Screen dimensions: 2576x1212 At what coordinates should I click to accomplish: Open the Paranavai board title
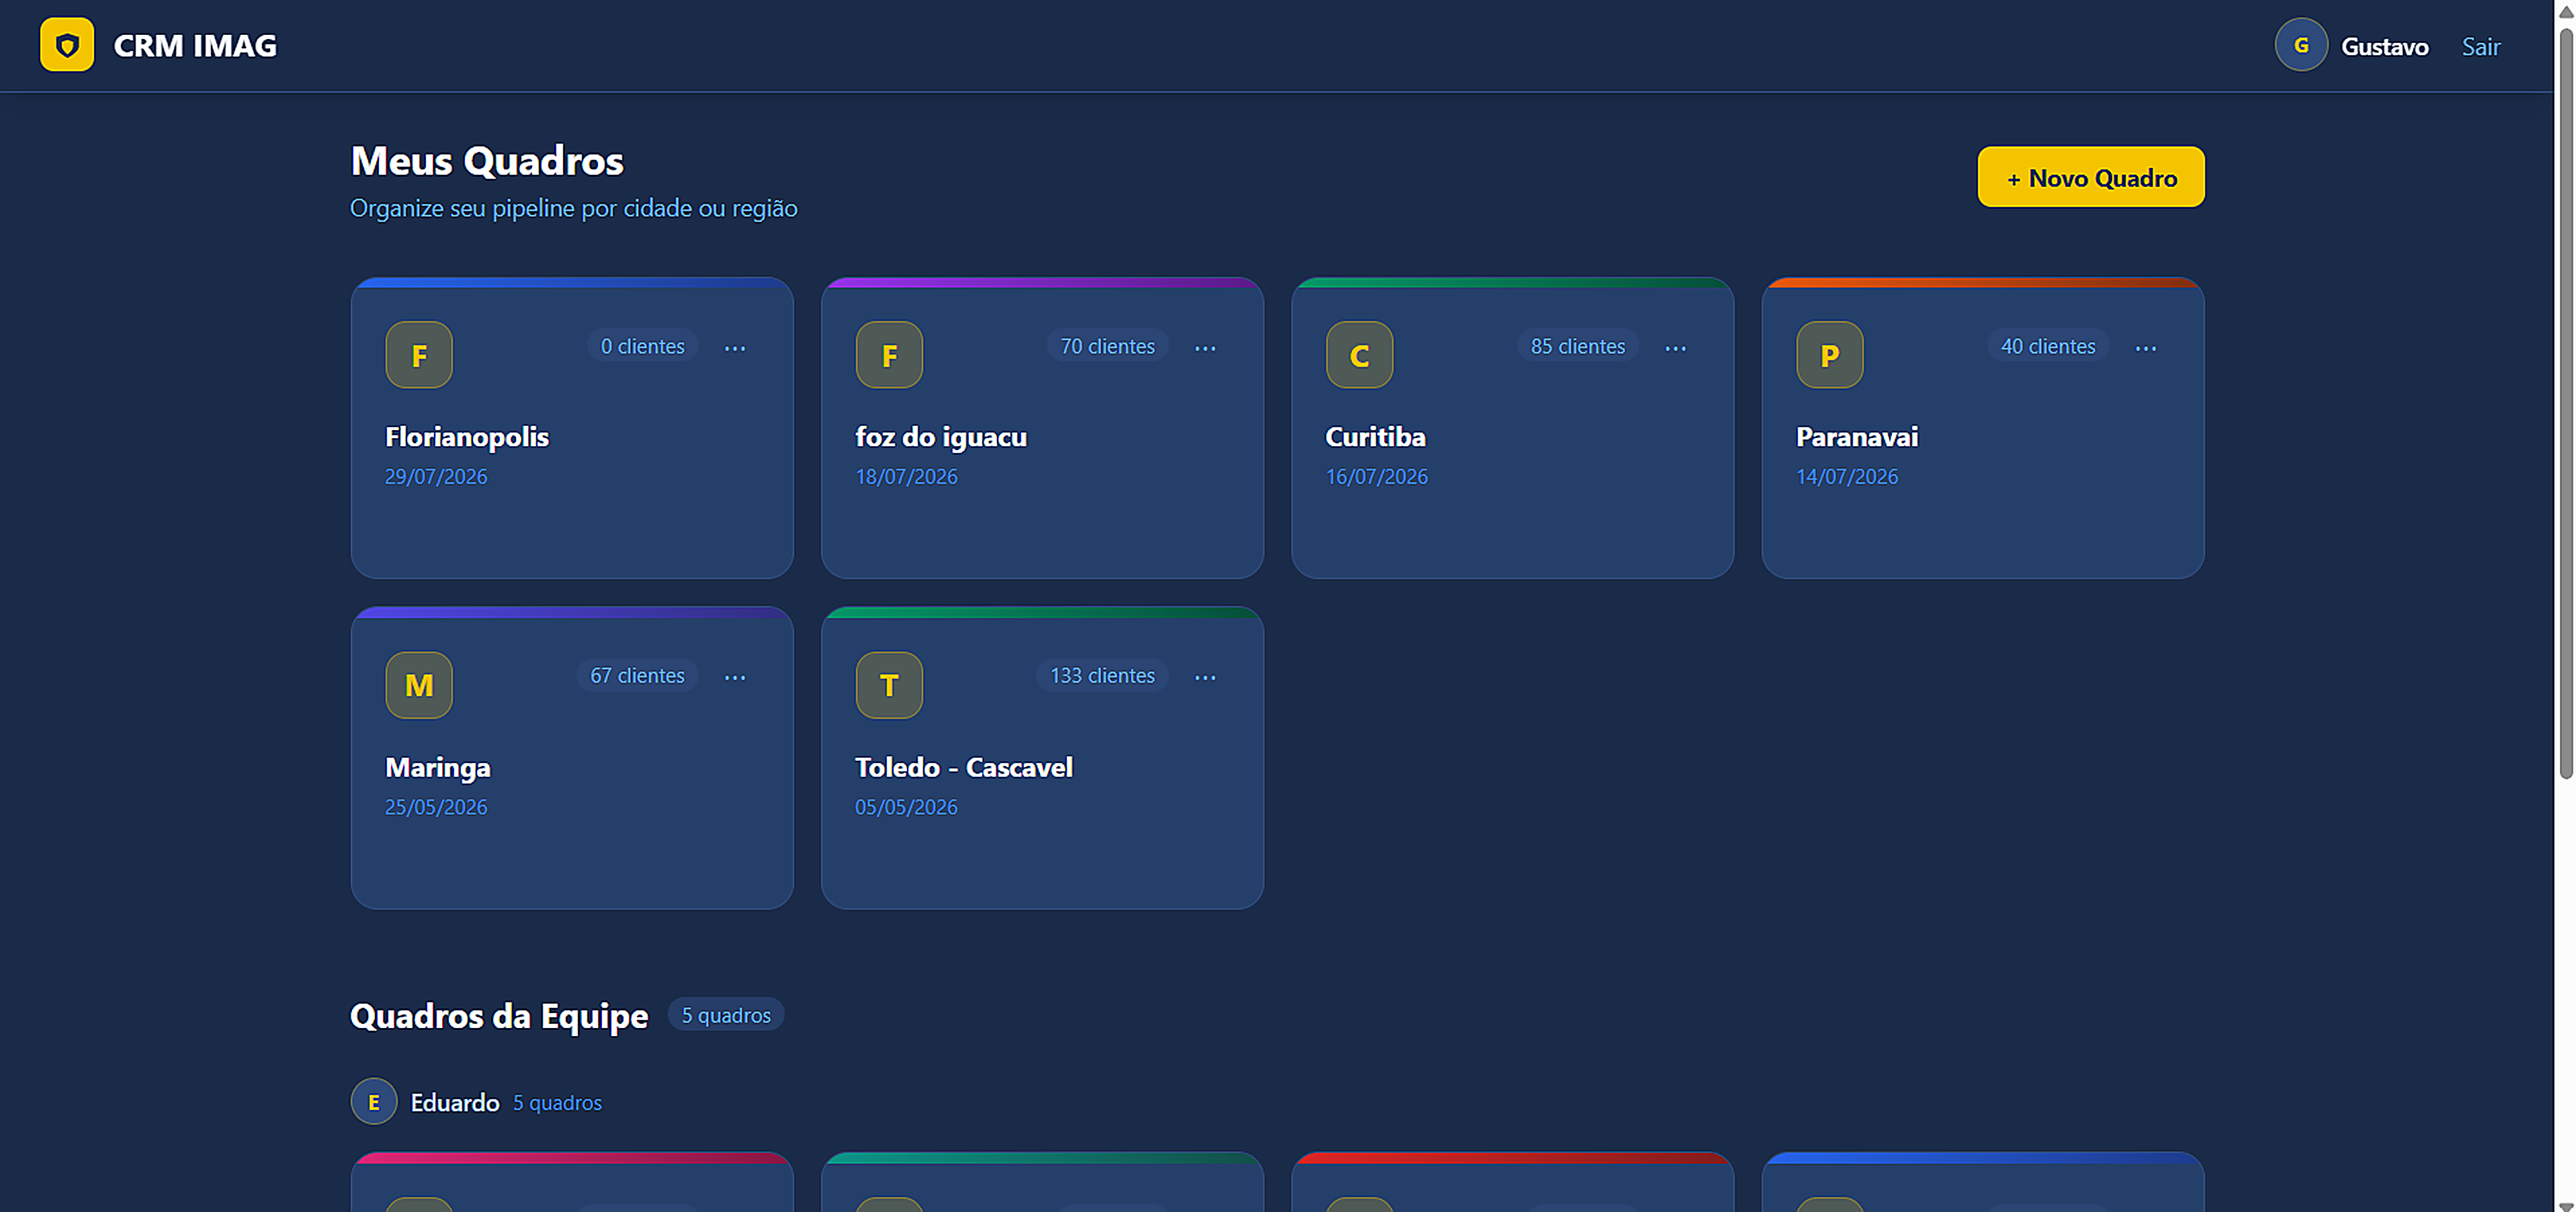point(1857,437)
